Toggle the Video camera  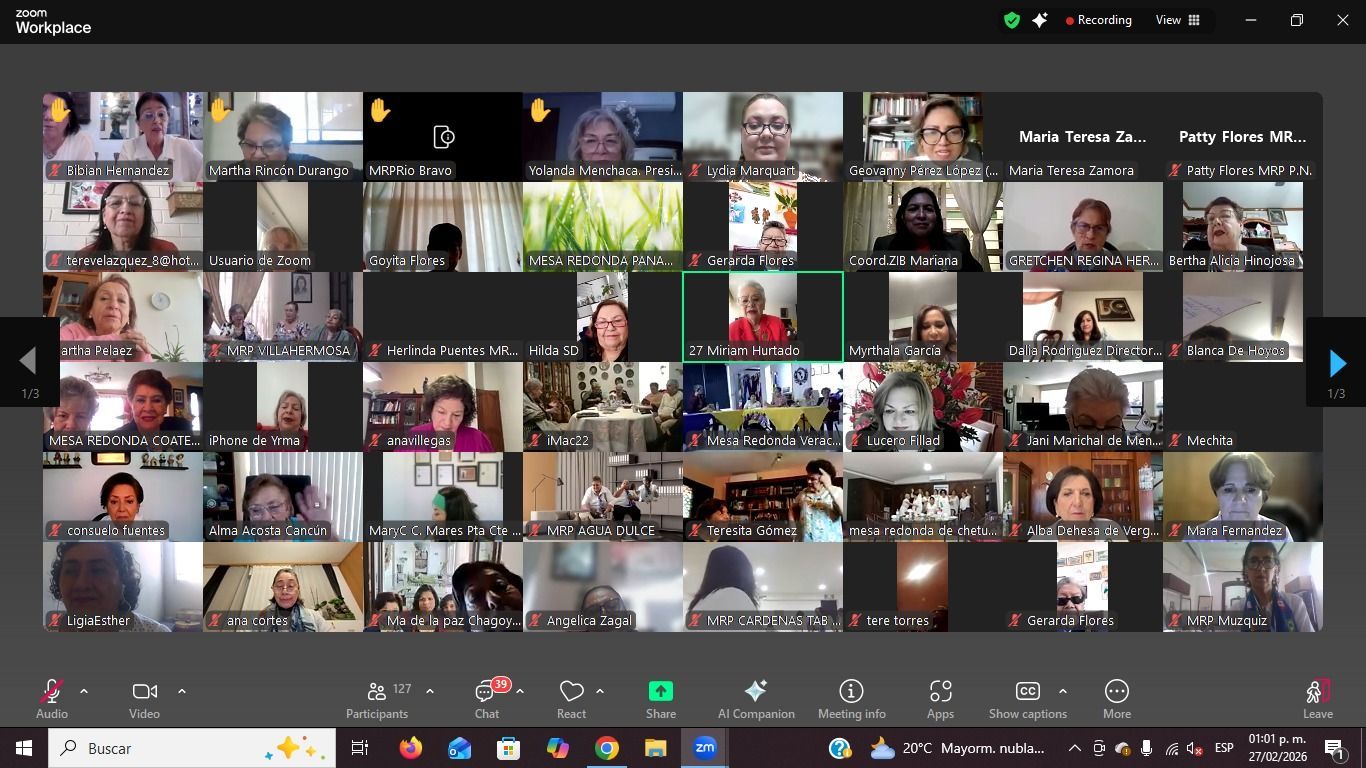pos(144,698)
